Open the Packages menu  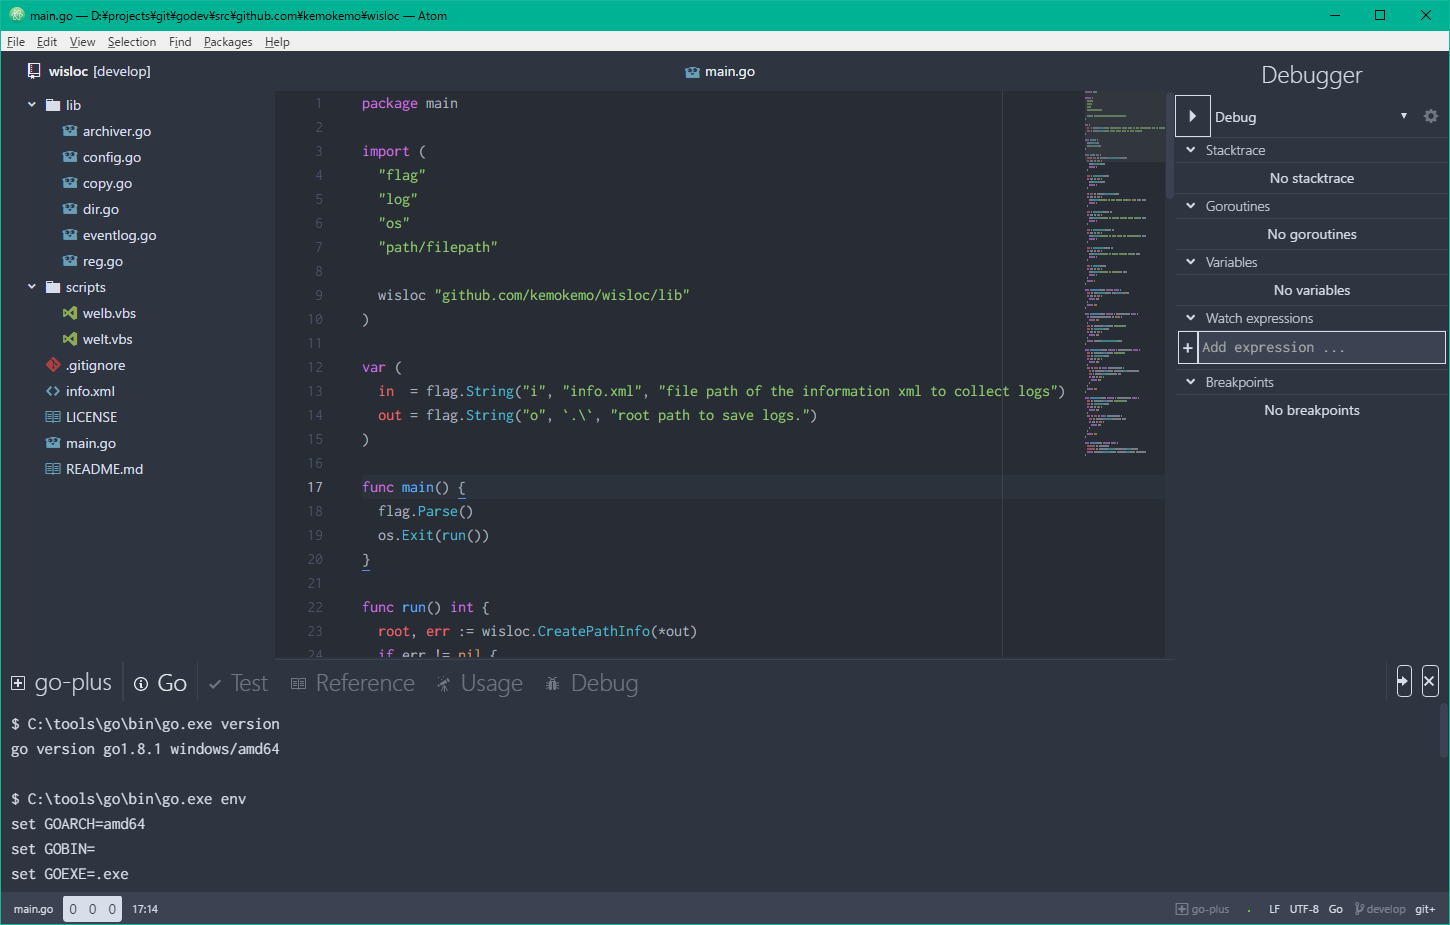[228, 41]
